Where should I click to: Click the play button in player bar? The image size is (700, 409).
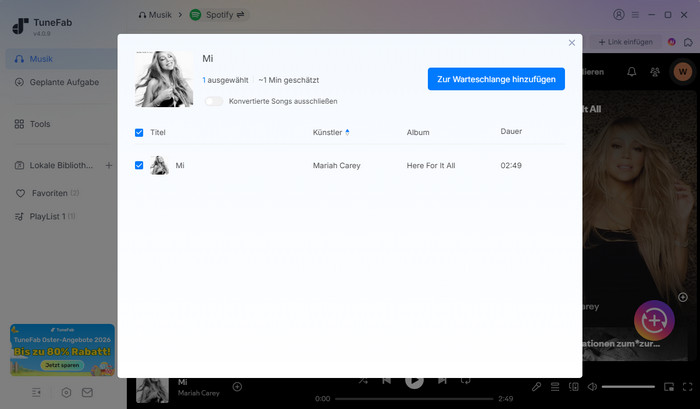(414, 381)
